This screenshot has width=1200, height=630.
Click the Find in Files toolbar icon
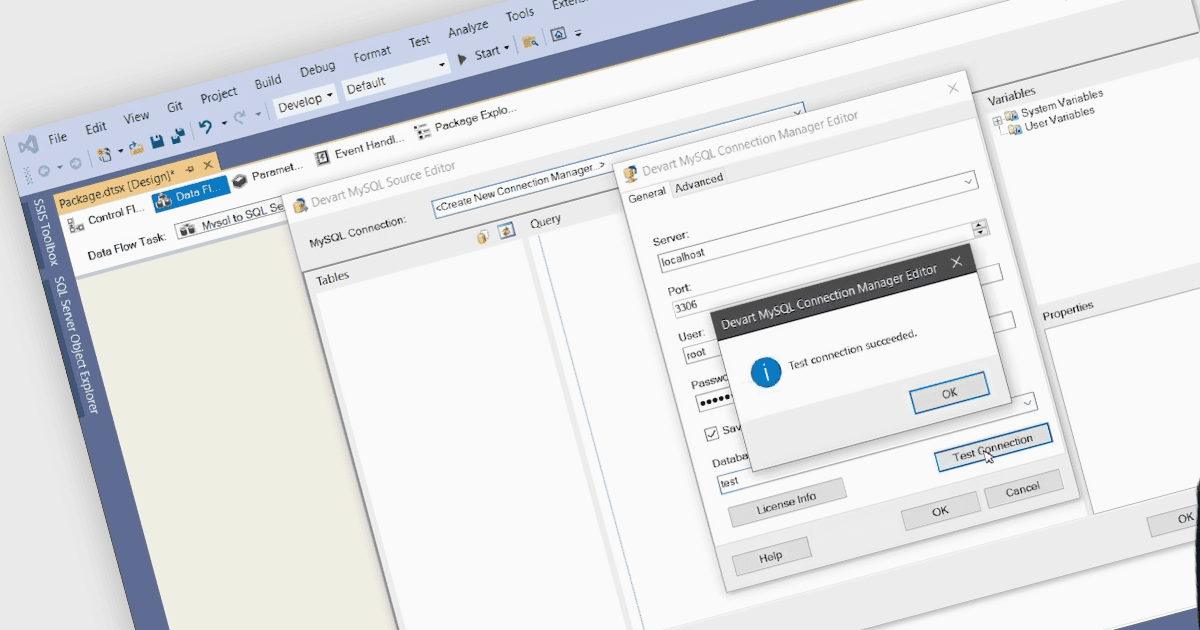[x=530, y=41]
